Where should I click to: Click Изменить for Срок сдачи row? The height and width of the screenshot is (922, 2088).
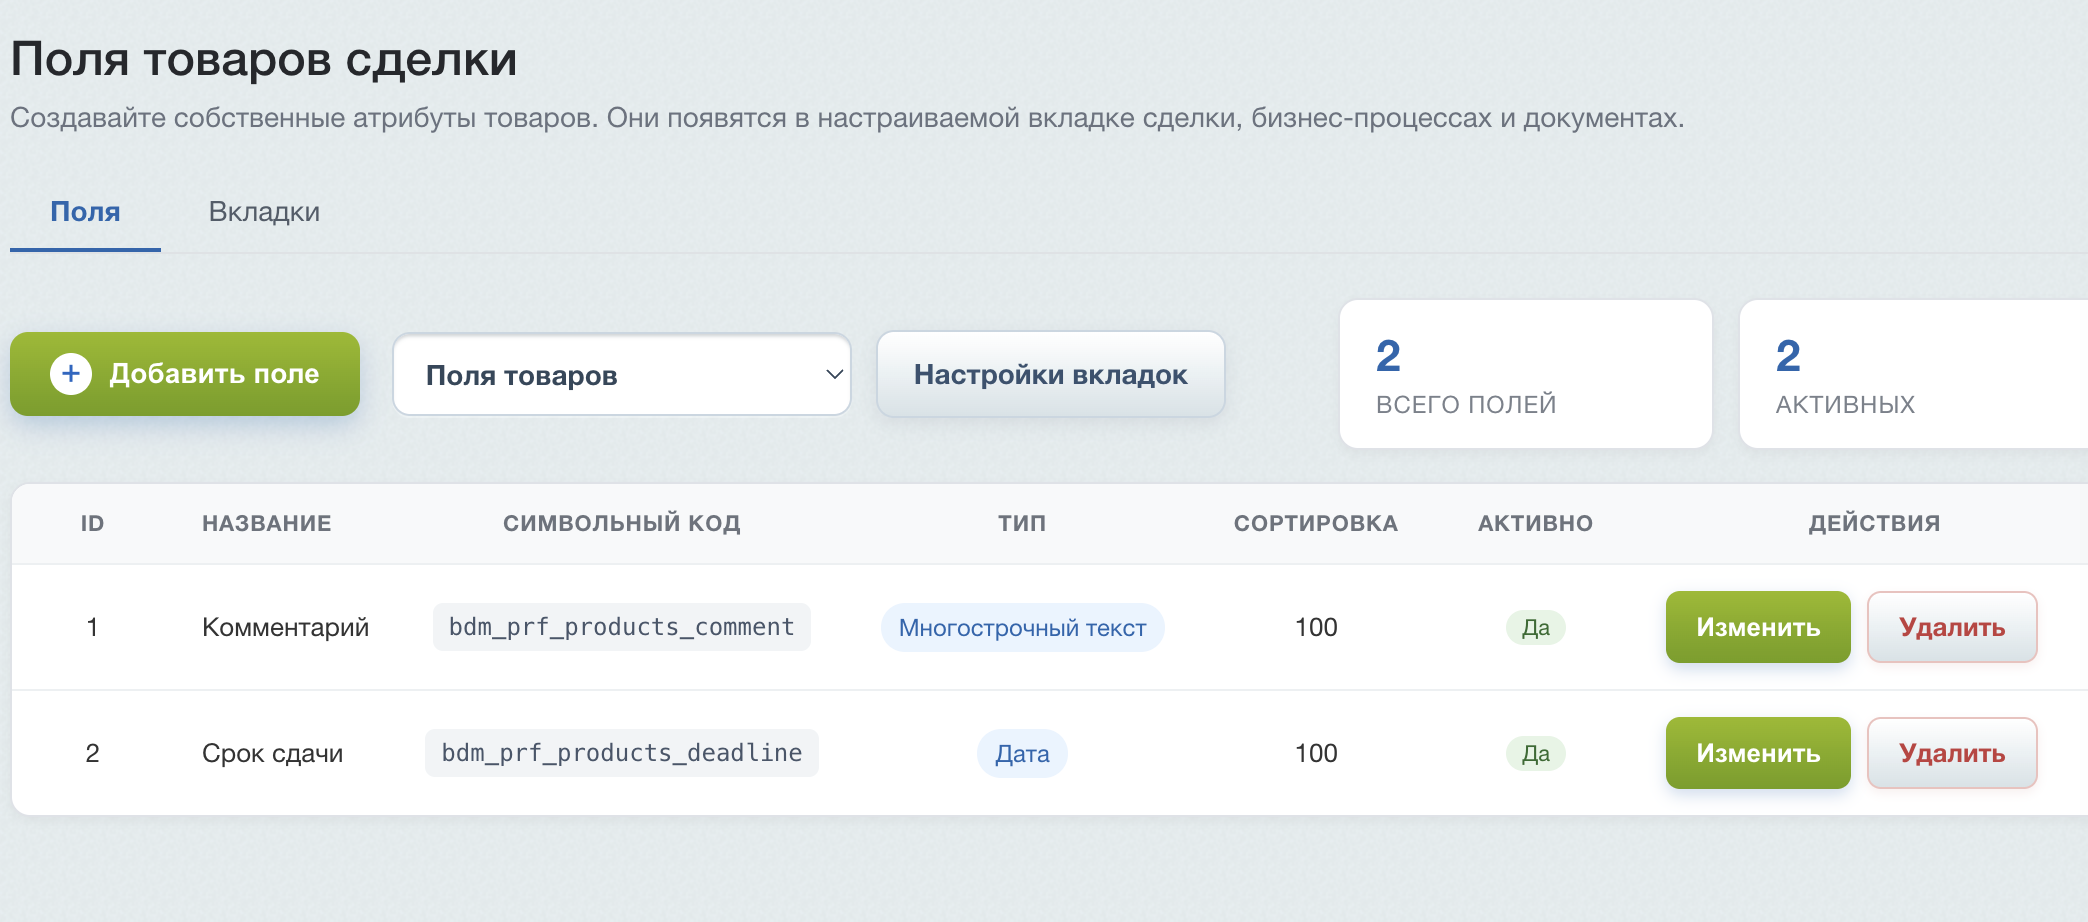click(1758, 753)
